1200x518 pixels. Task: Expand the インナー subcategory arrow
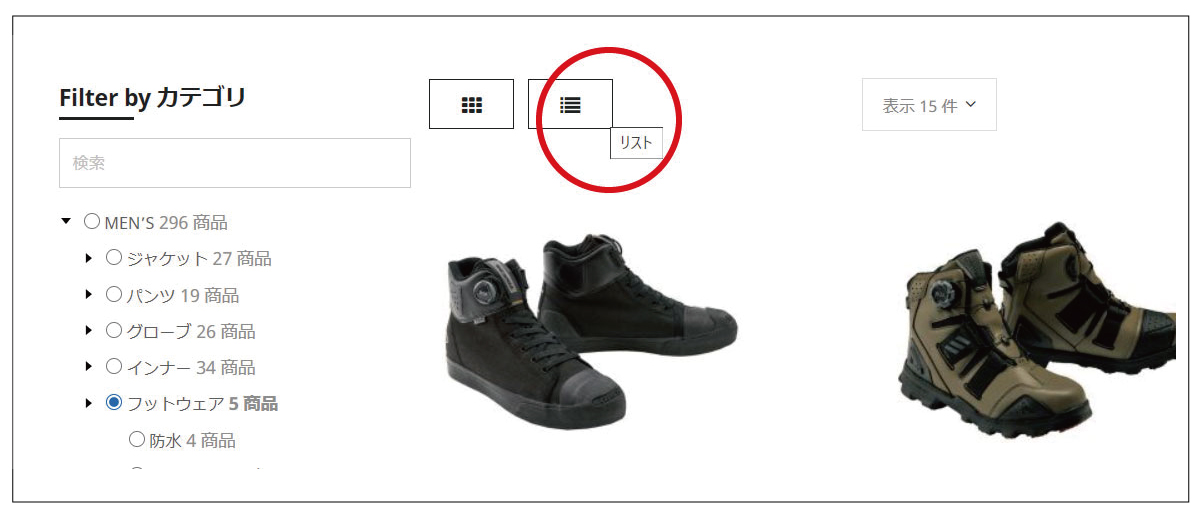click(x=89, y=367)
